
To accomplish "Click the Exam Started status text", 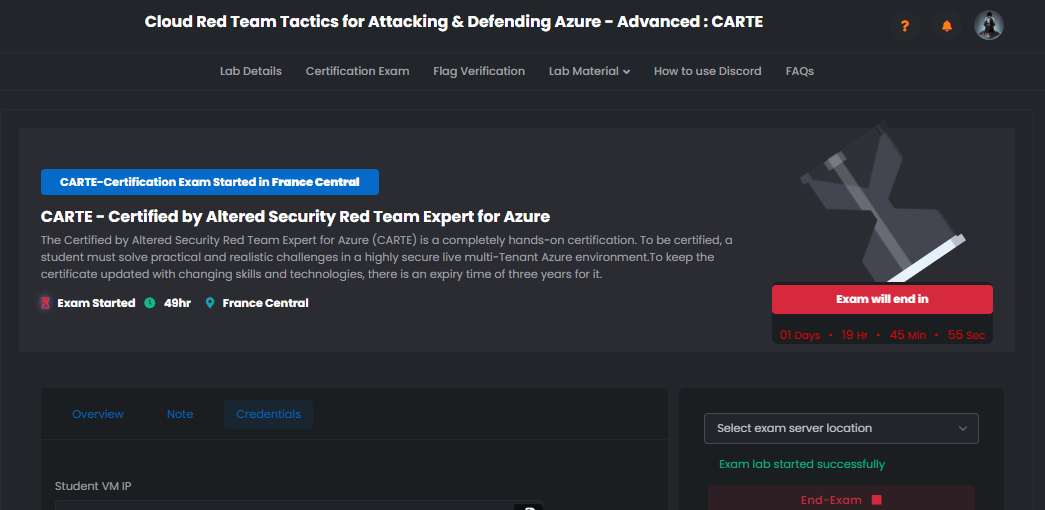I will 96,303.
